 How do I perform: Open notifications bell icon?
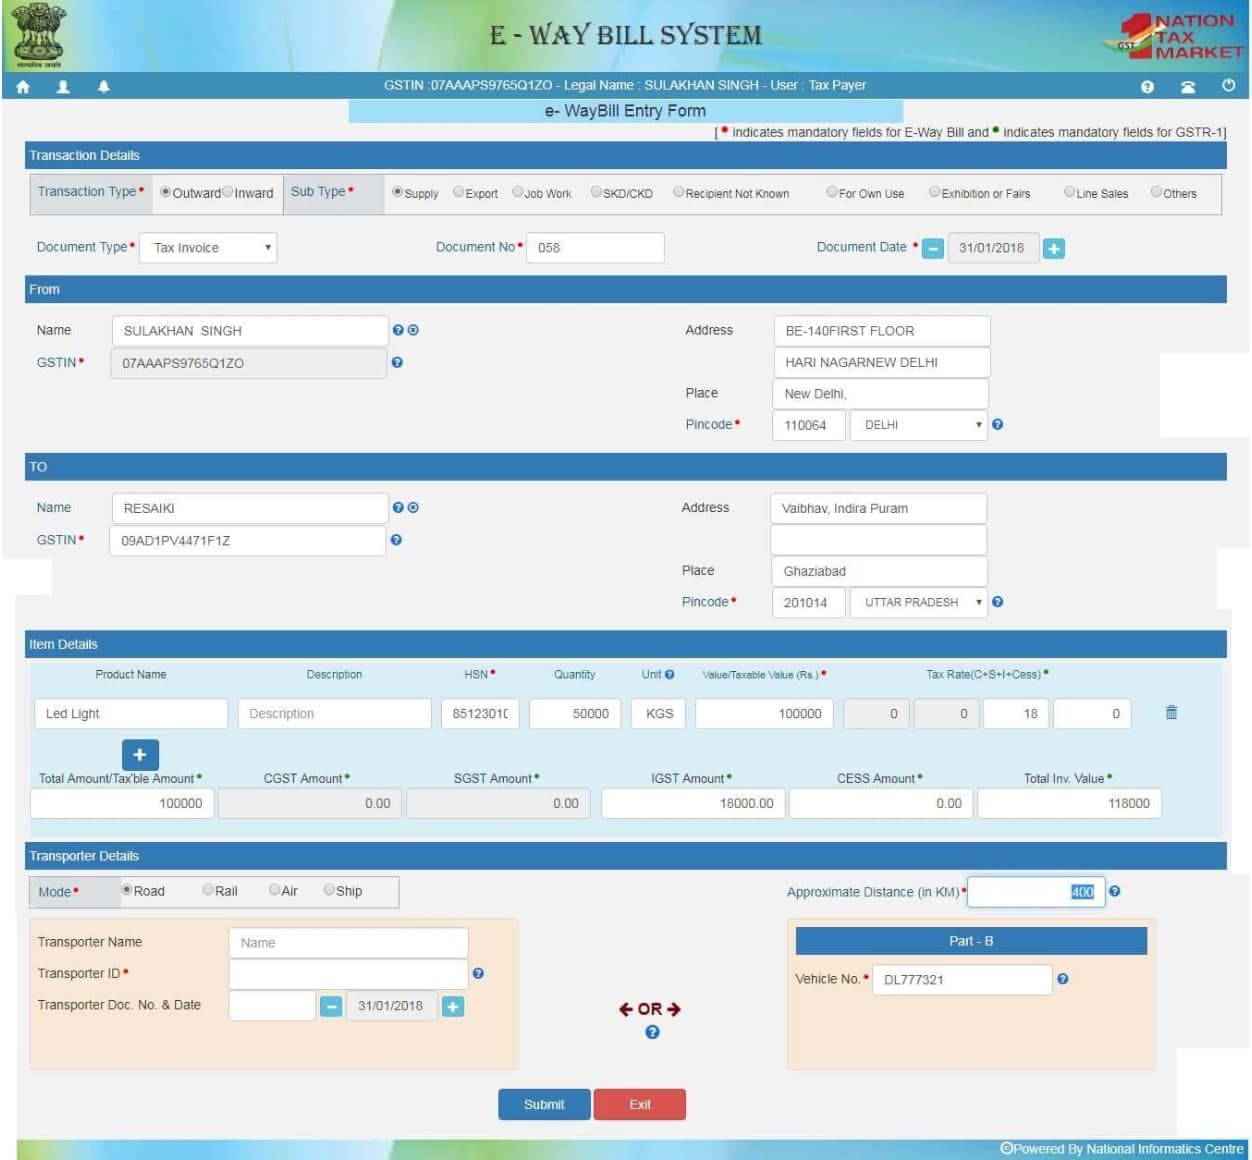tap(103, 87)
